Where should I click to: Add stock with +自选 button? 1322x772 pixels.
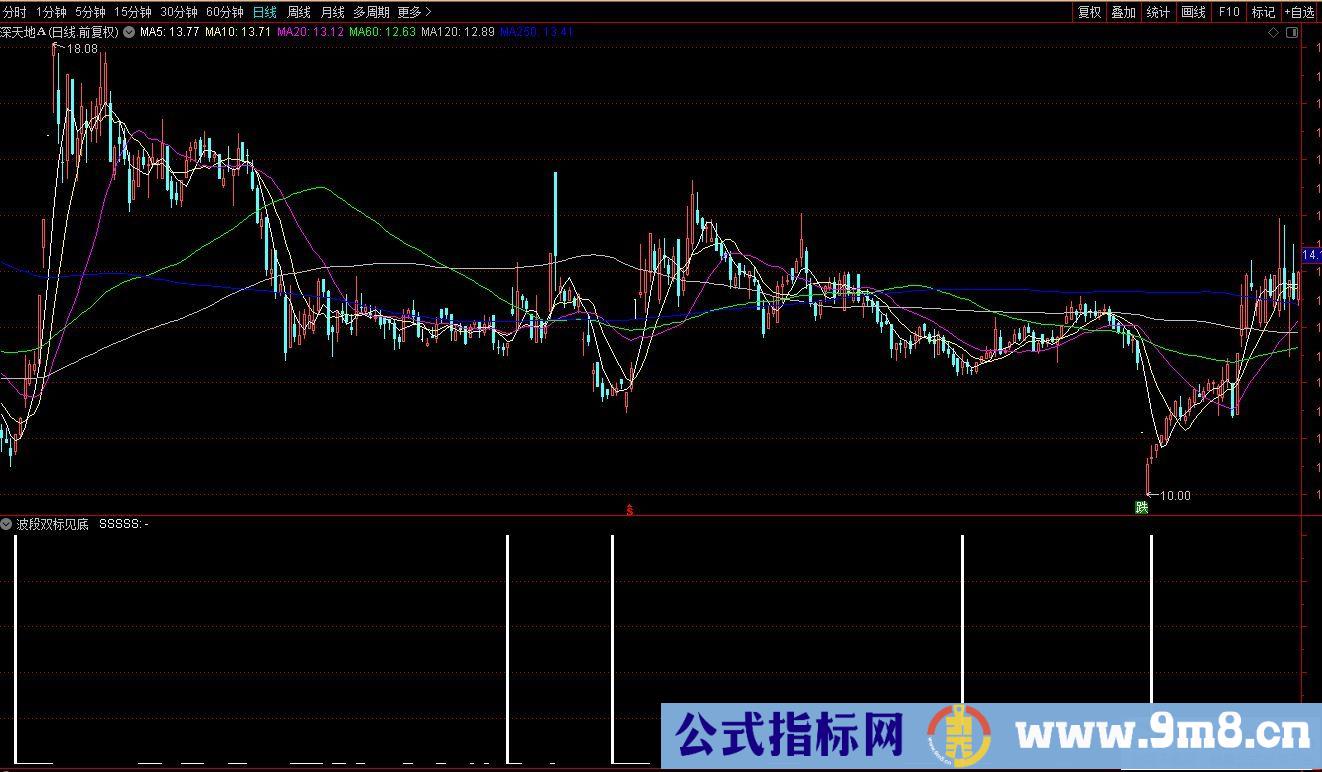(x=1300, y=12)
